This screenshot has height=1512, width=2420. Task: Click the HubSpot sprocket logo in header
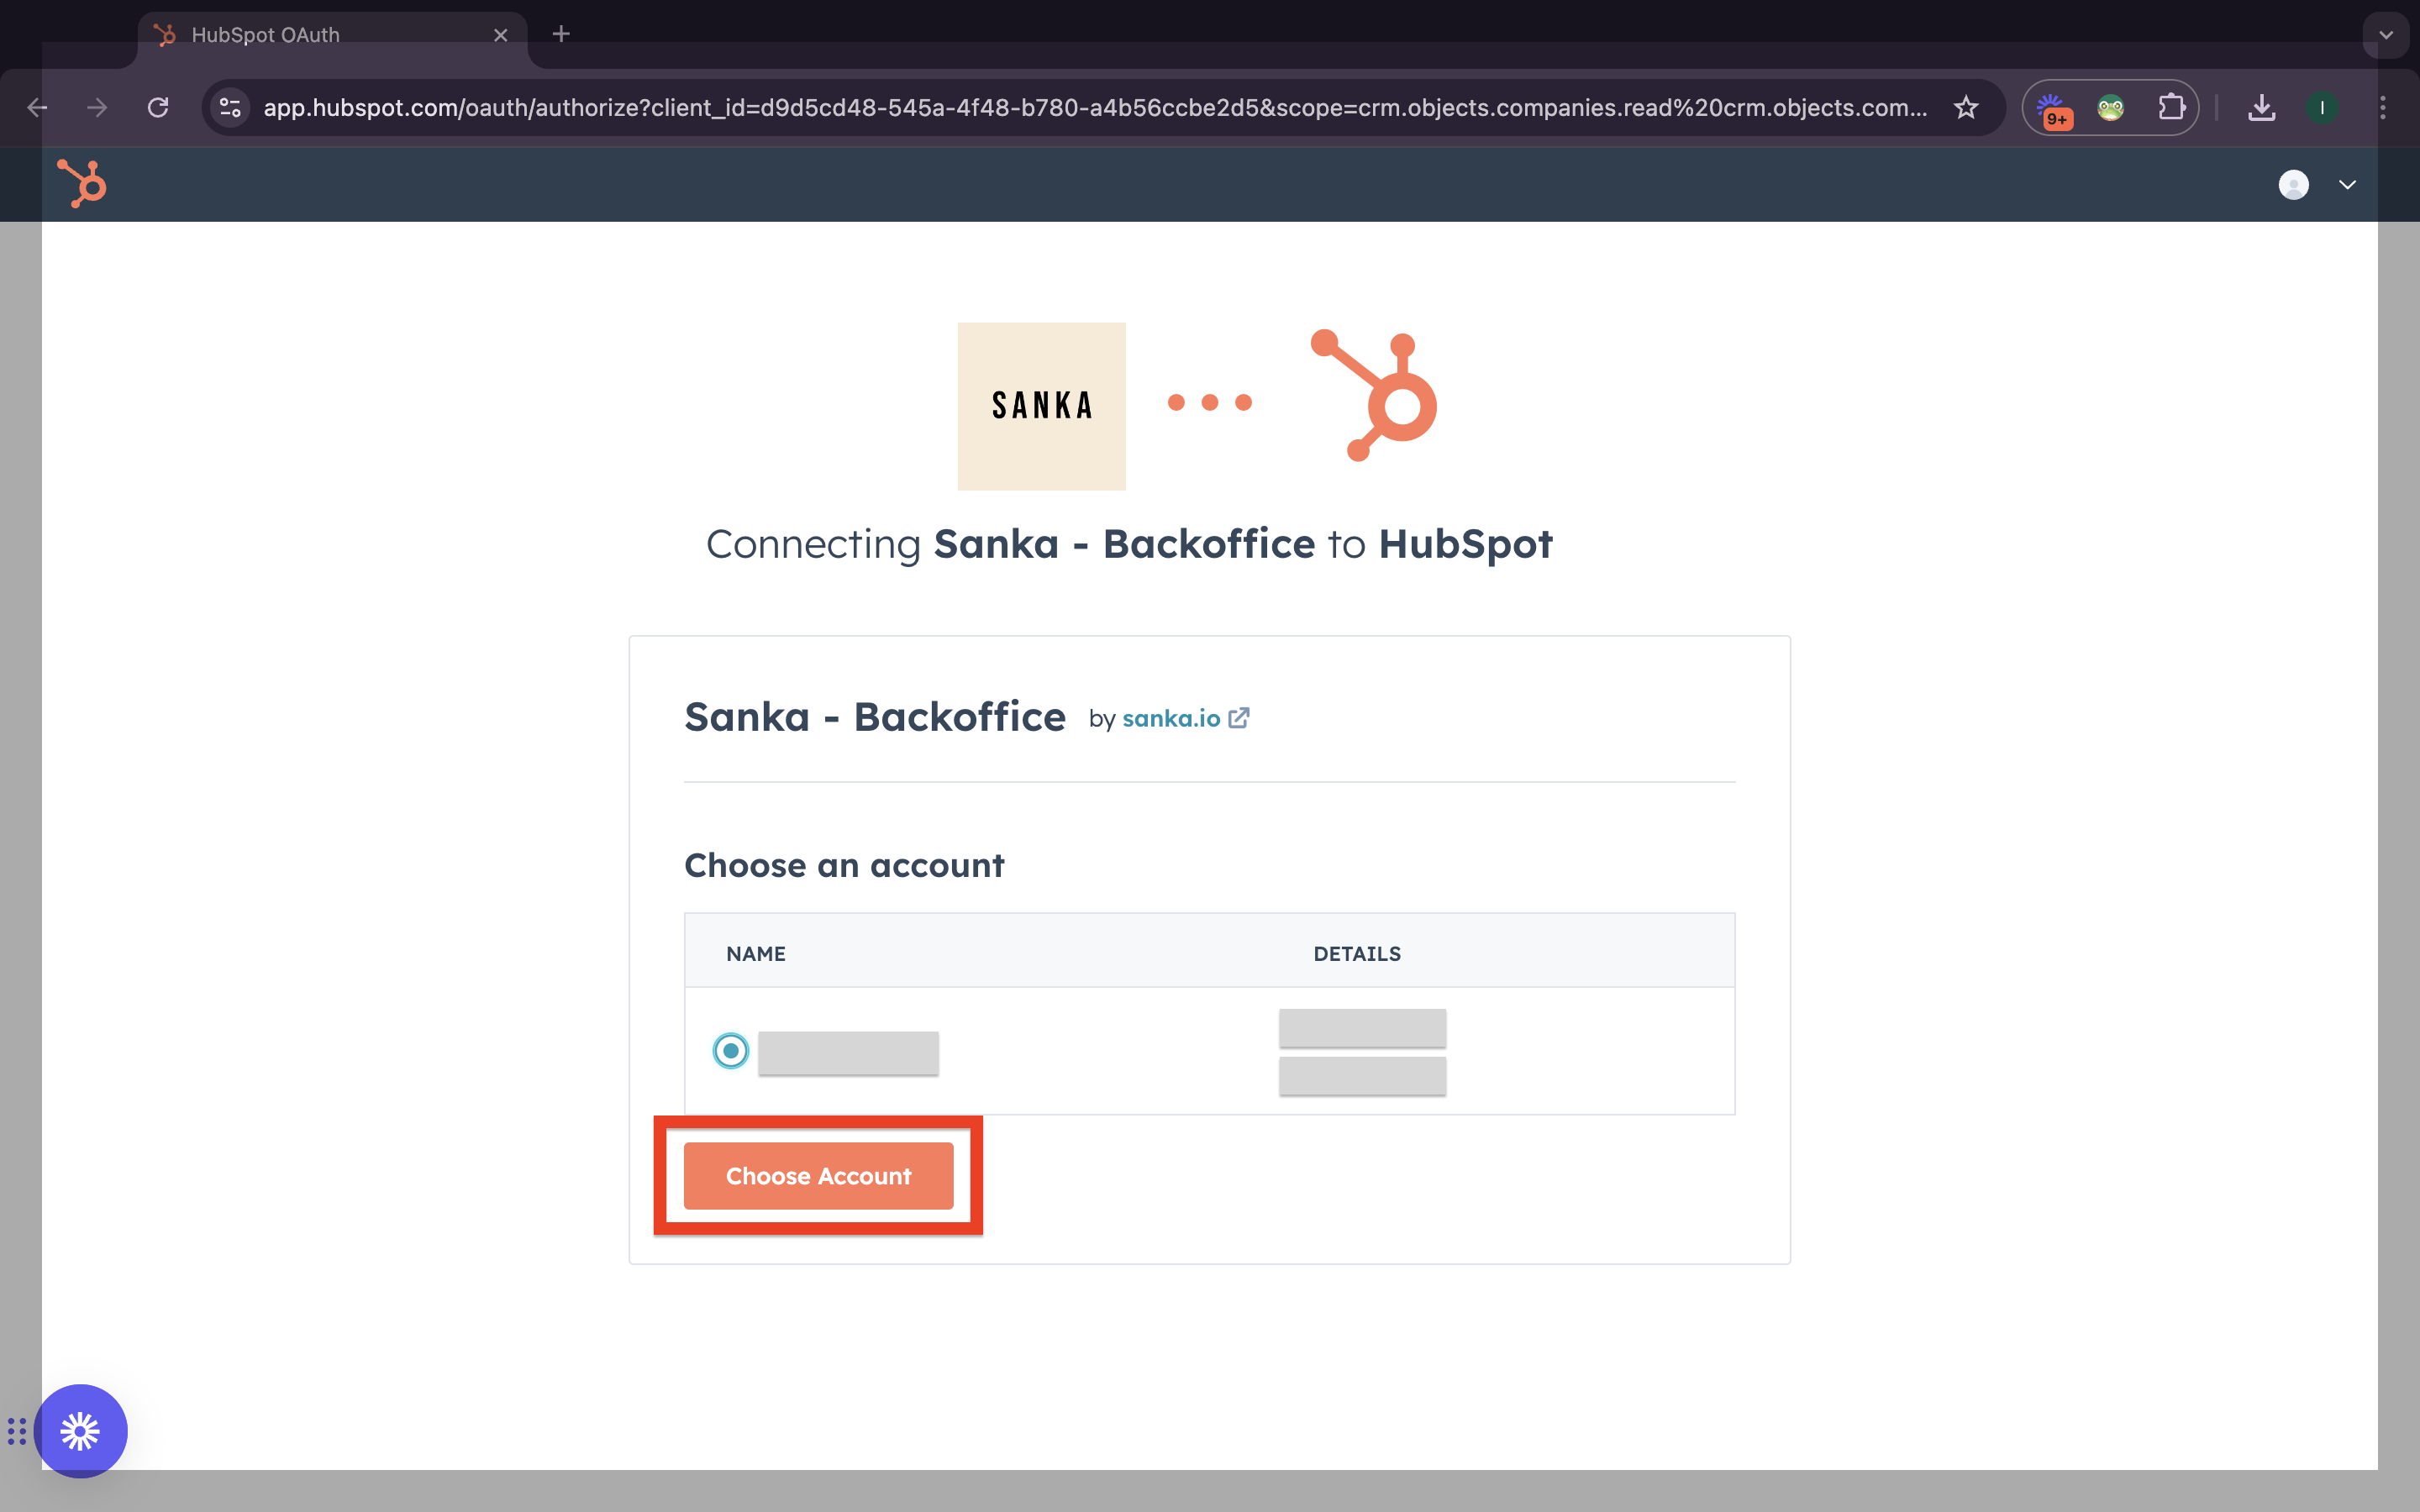pos(82,184)
